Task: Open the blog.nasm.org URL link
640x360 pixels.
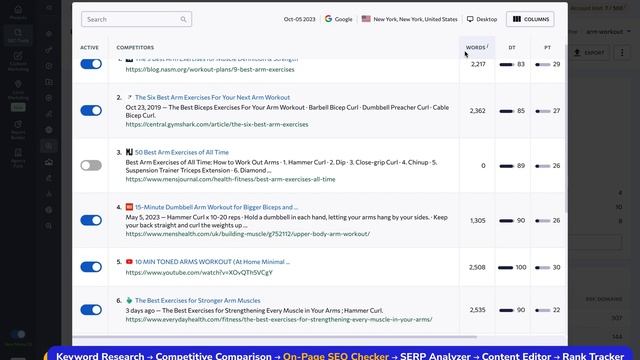Action: click(x=210, y=69)
